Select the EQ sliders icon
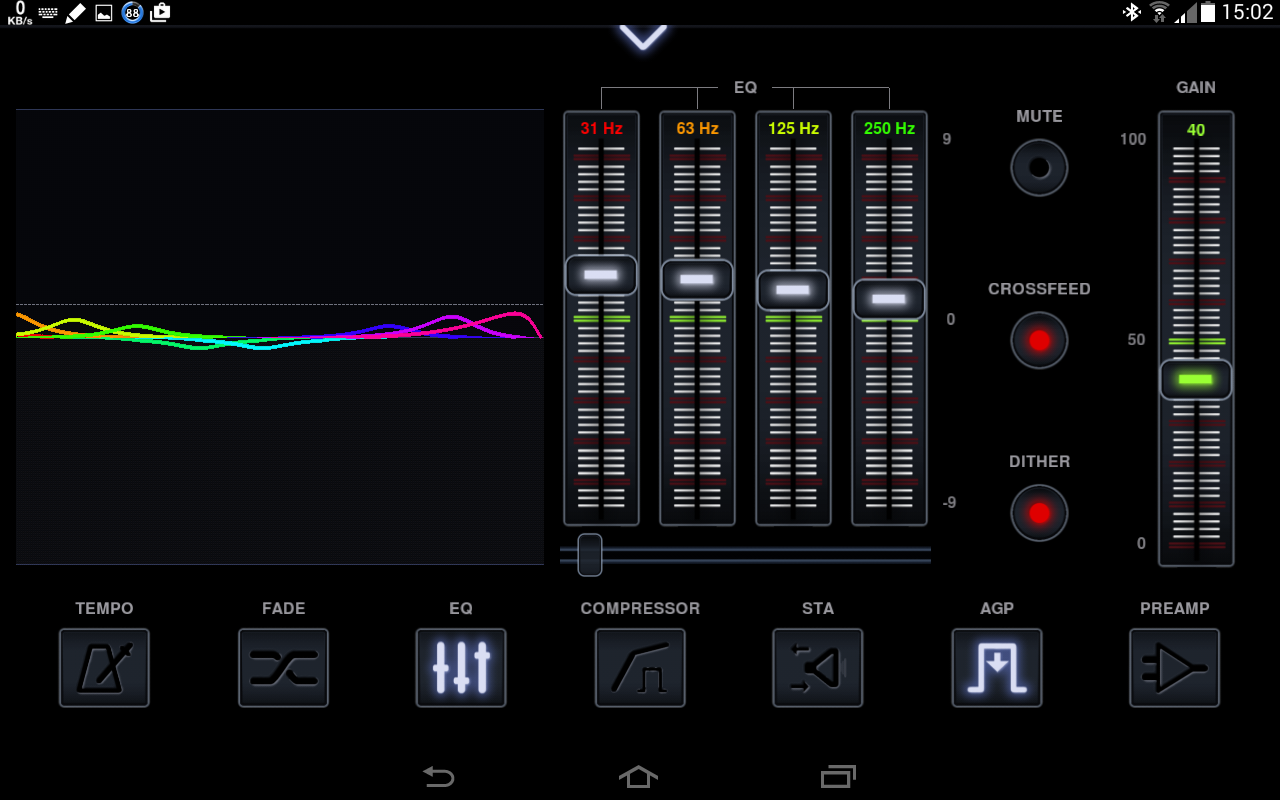This screenshot has height=800, width=1280. point(461,667)
